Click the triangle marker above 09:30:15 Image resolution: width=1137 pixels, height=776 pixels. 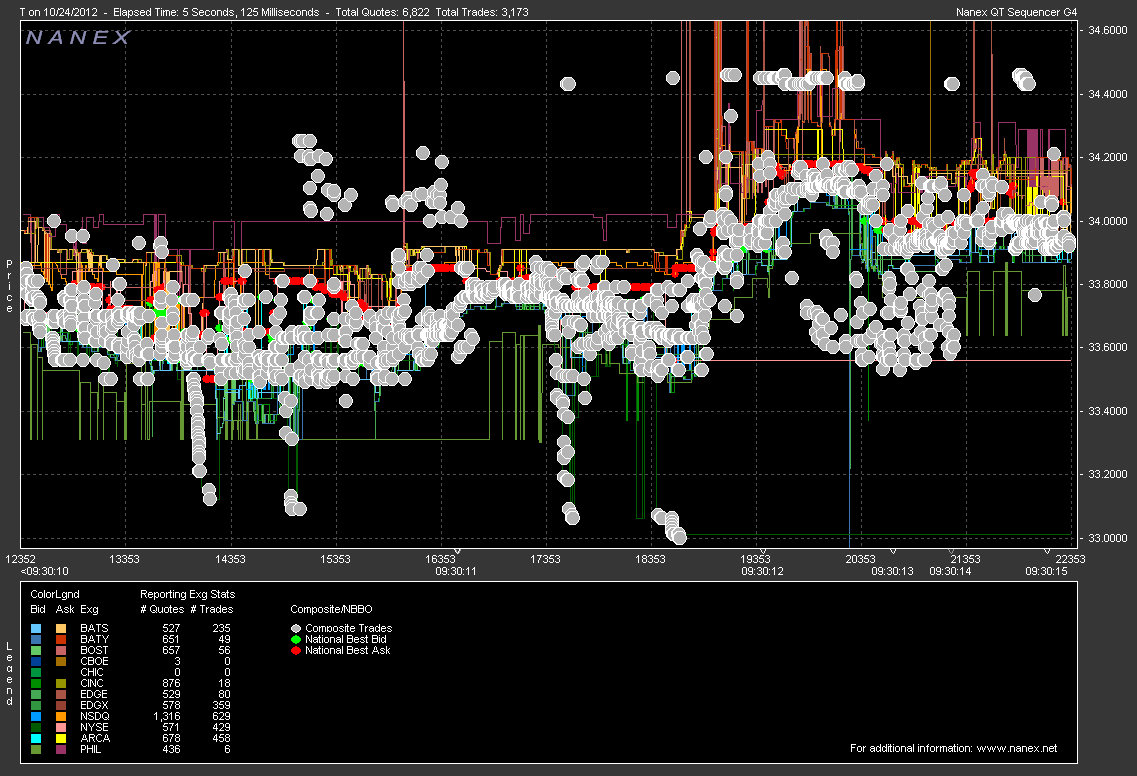pyautogui.click(x=1046, y=552)
